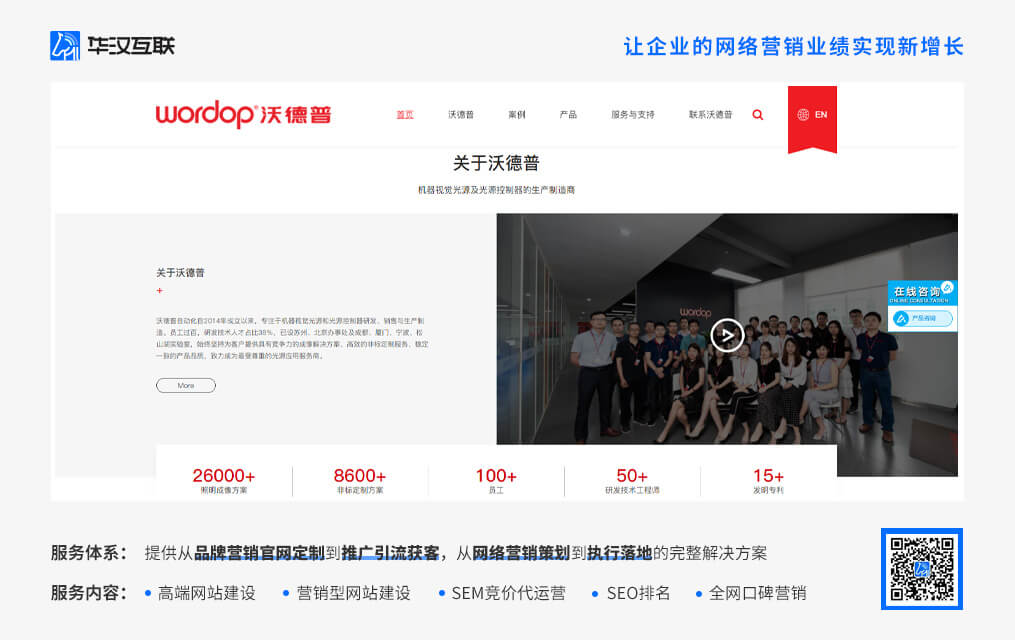Open the 服务与支持 menu item
Screen dimensions: 1015x640
tap(632, 115)
